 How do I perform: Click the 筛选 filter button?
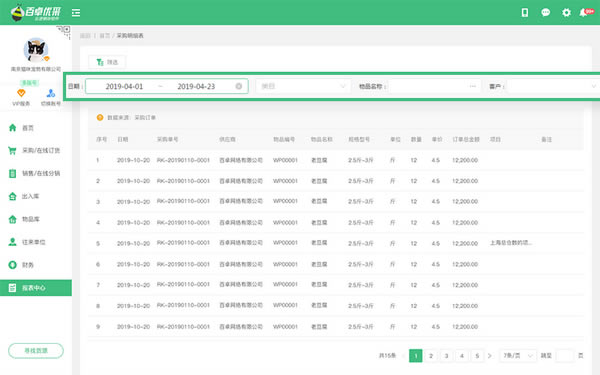[107, 62]
